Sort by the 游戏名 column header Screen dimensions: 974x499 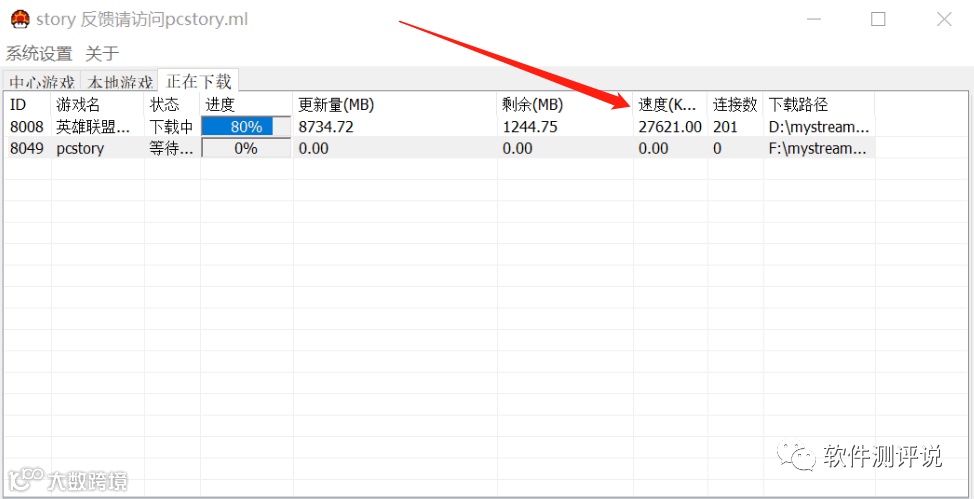coord(98,104)
